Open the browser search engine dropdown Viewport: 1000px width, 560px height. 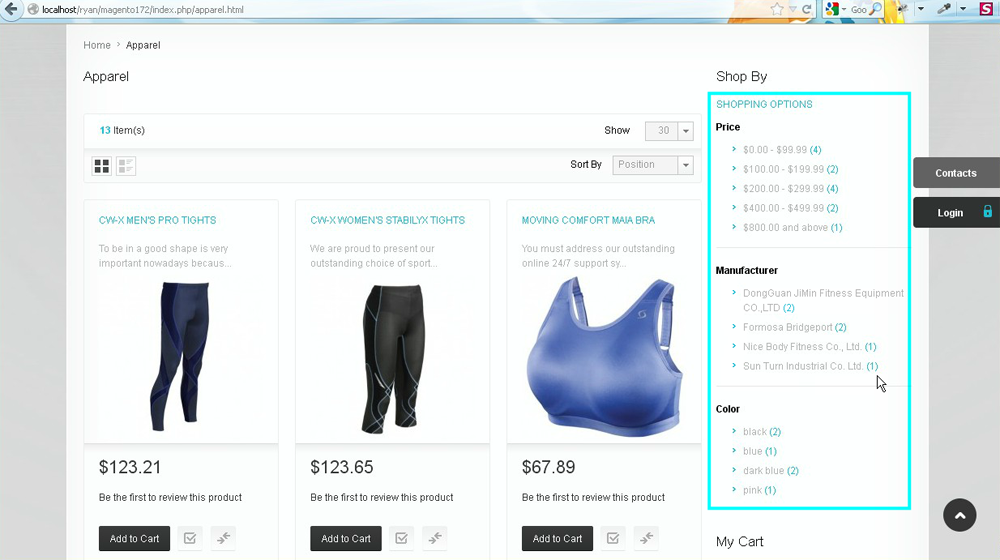point(836,10)
